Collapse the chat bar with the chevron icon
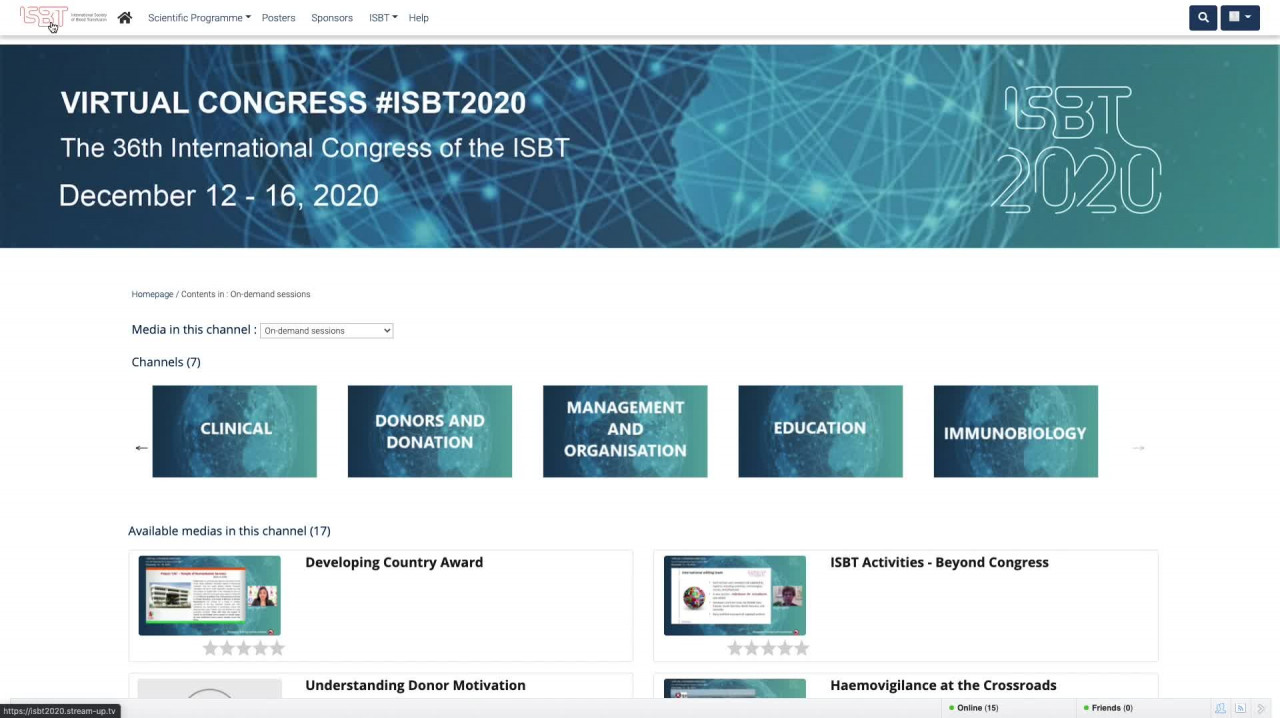The width and height of the screenshot is (1280, 718). coord(1261,708)
